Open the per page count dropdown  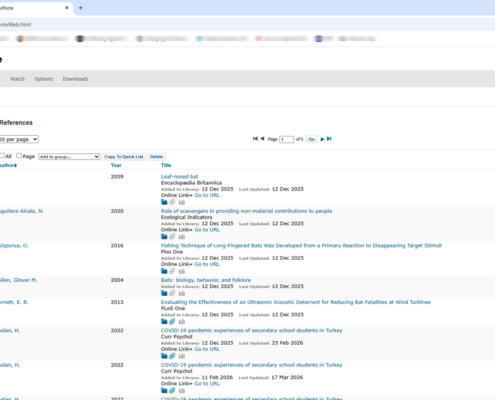click(x=19, y=139)
